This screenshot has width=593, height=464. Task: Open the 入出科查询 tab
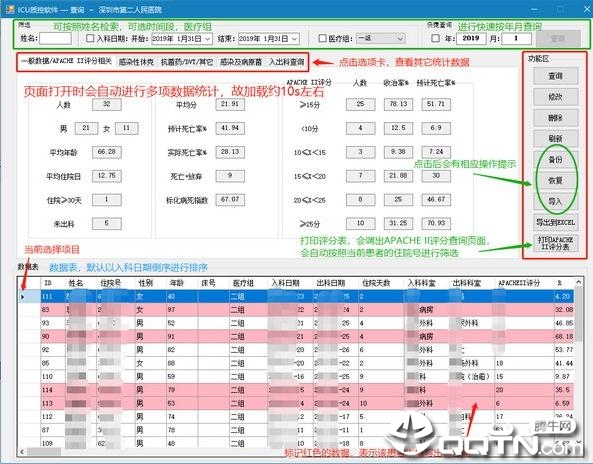pos(286,62)
